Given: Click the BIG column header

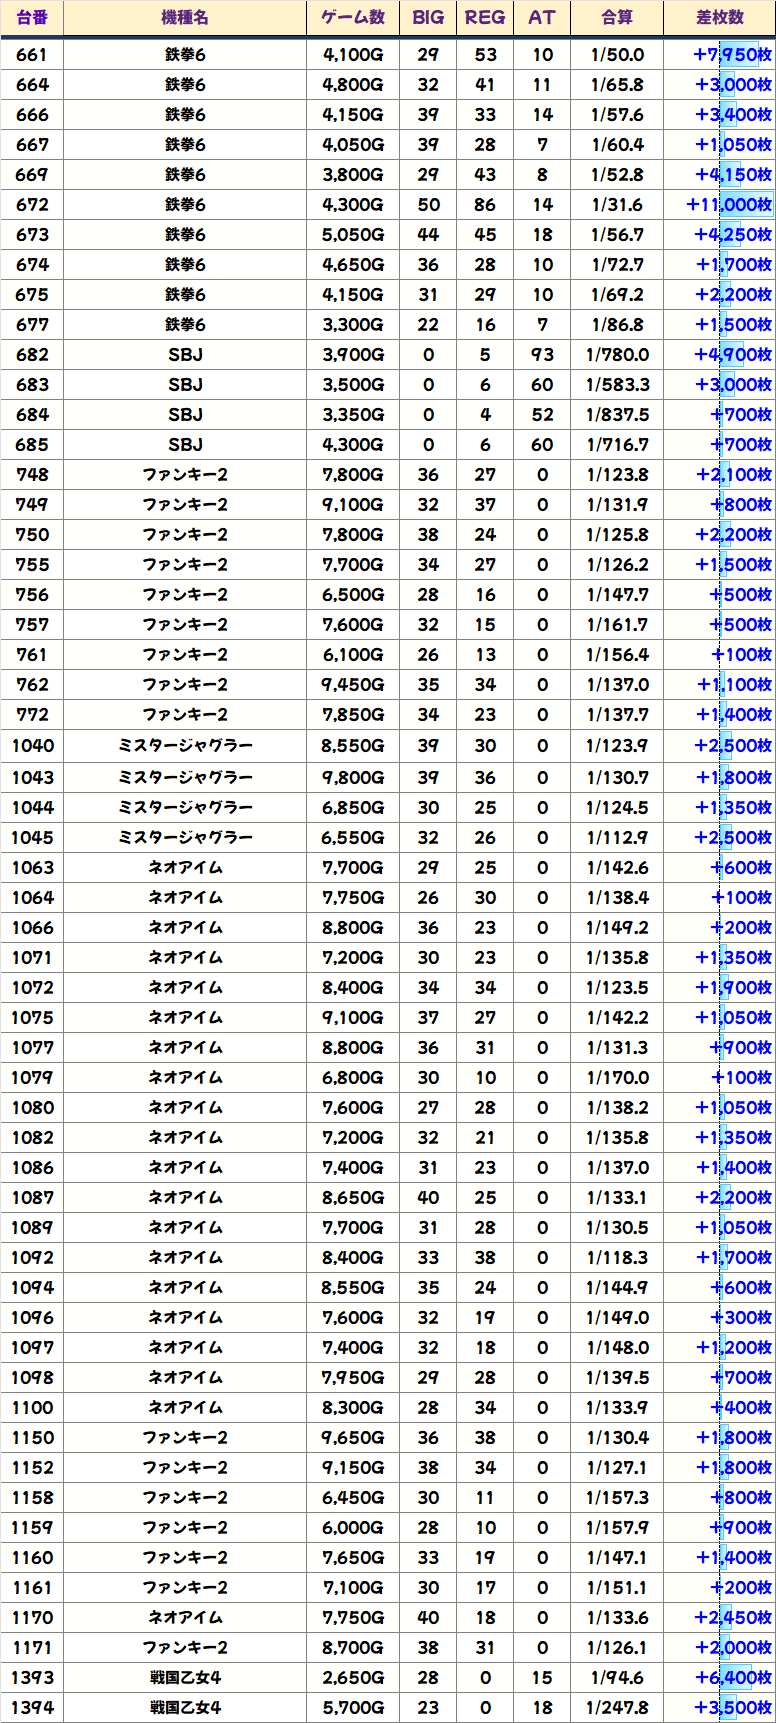Looking at the screenshot, I should pyautogui.click(x=428, y=18).
